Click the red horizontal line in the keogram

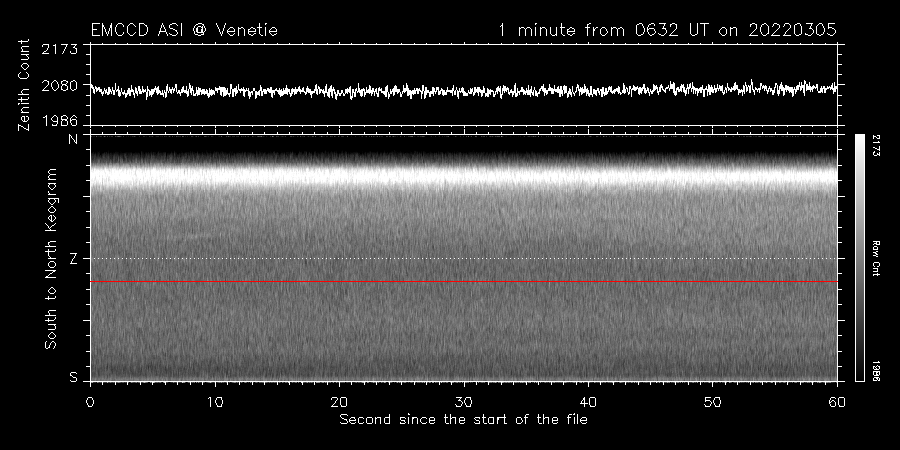pos(464,282)
